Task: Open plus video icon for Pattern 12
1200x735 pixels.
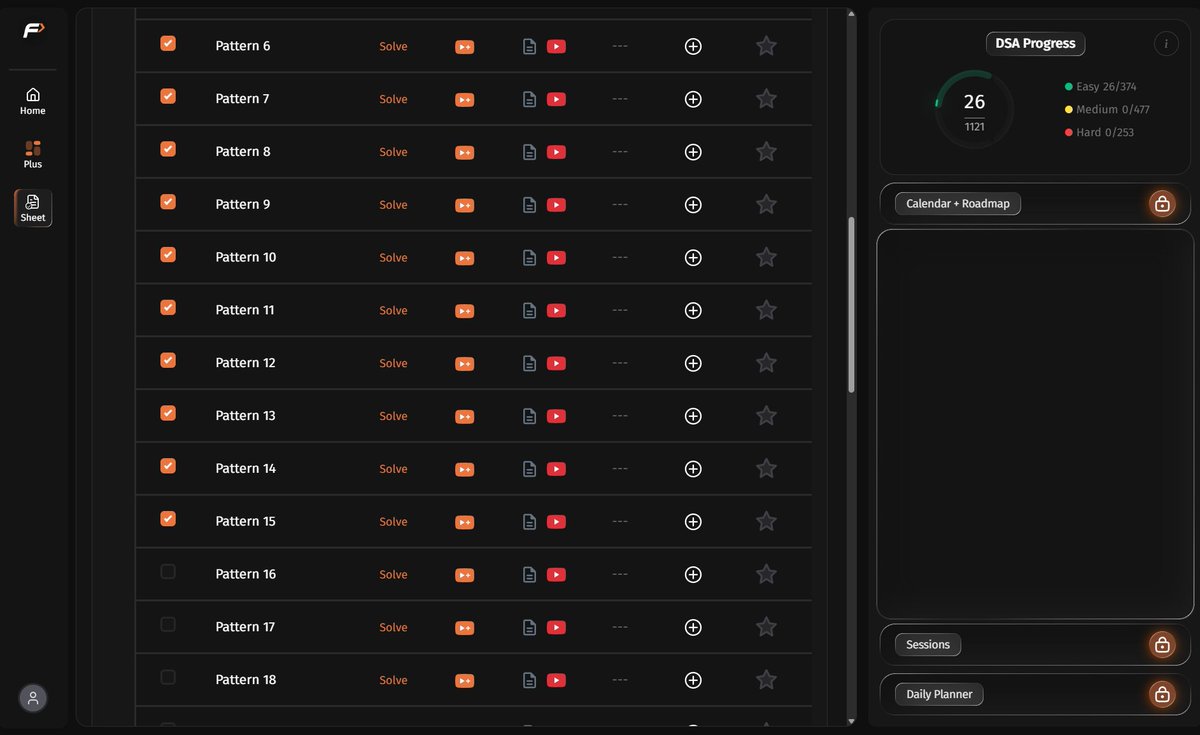Action: [464, 364]
